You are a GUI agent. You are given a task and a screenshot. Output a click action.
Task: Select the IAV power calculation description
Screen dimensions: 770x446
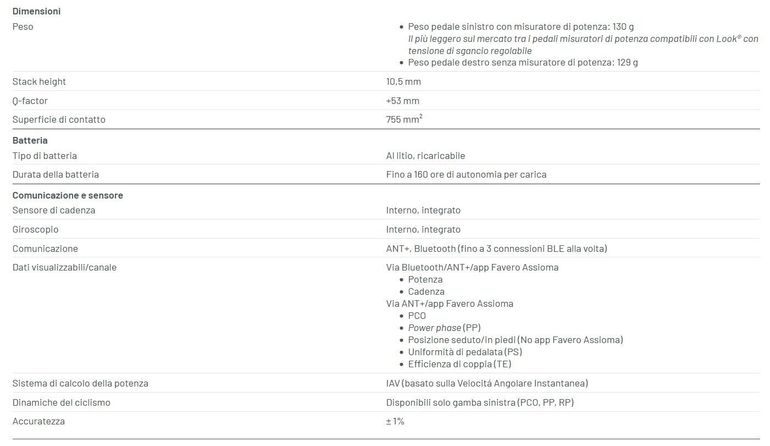[x=487, y=383]
